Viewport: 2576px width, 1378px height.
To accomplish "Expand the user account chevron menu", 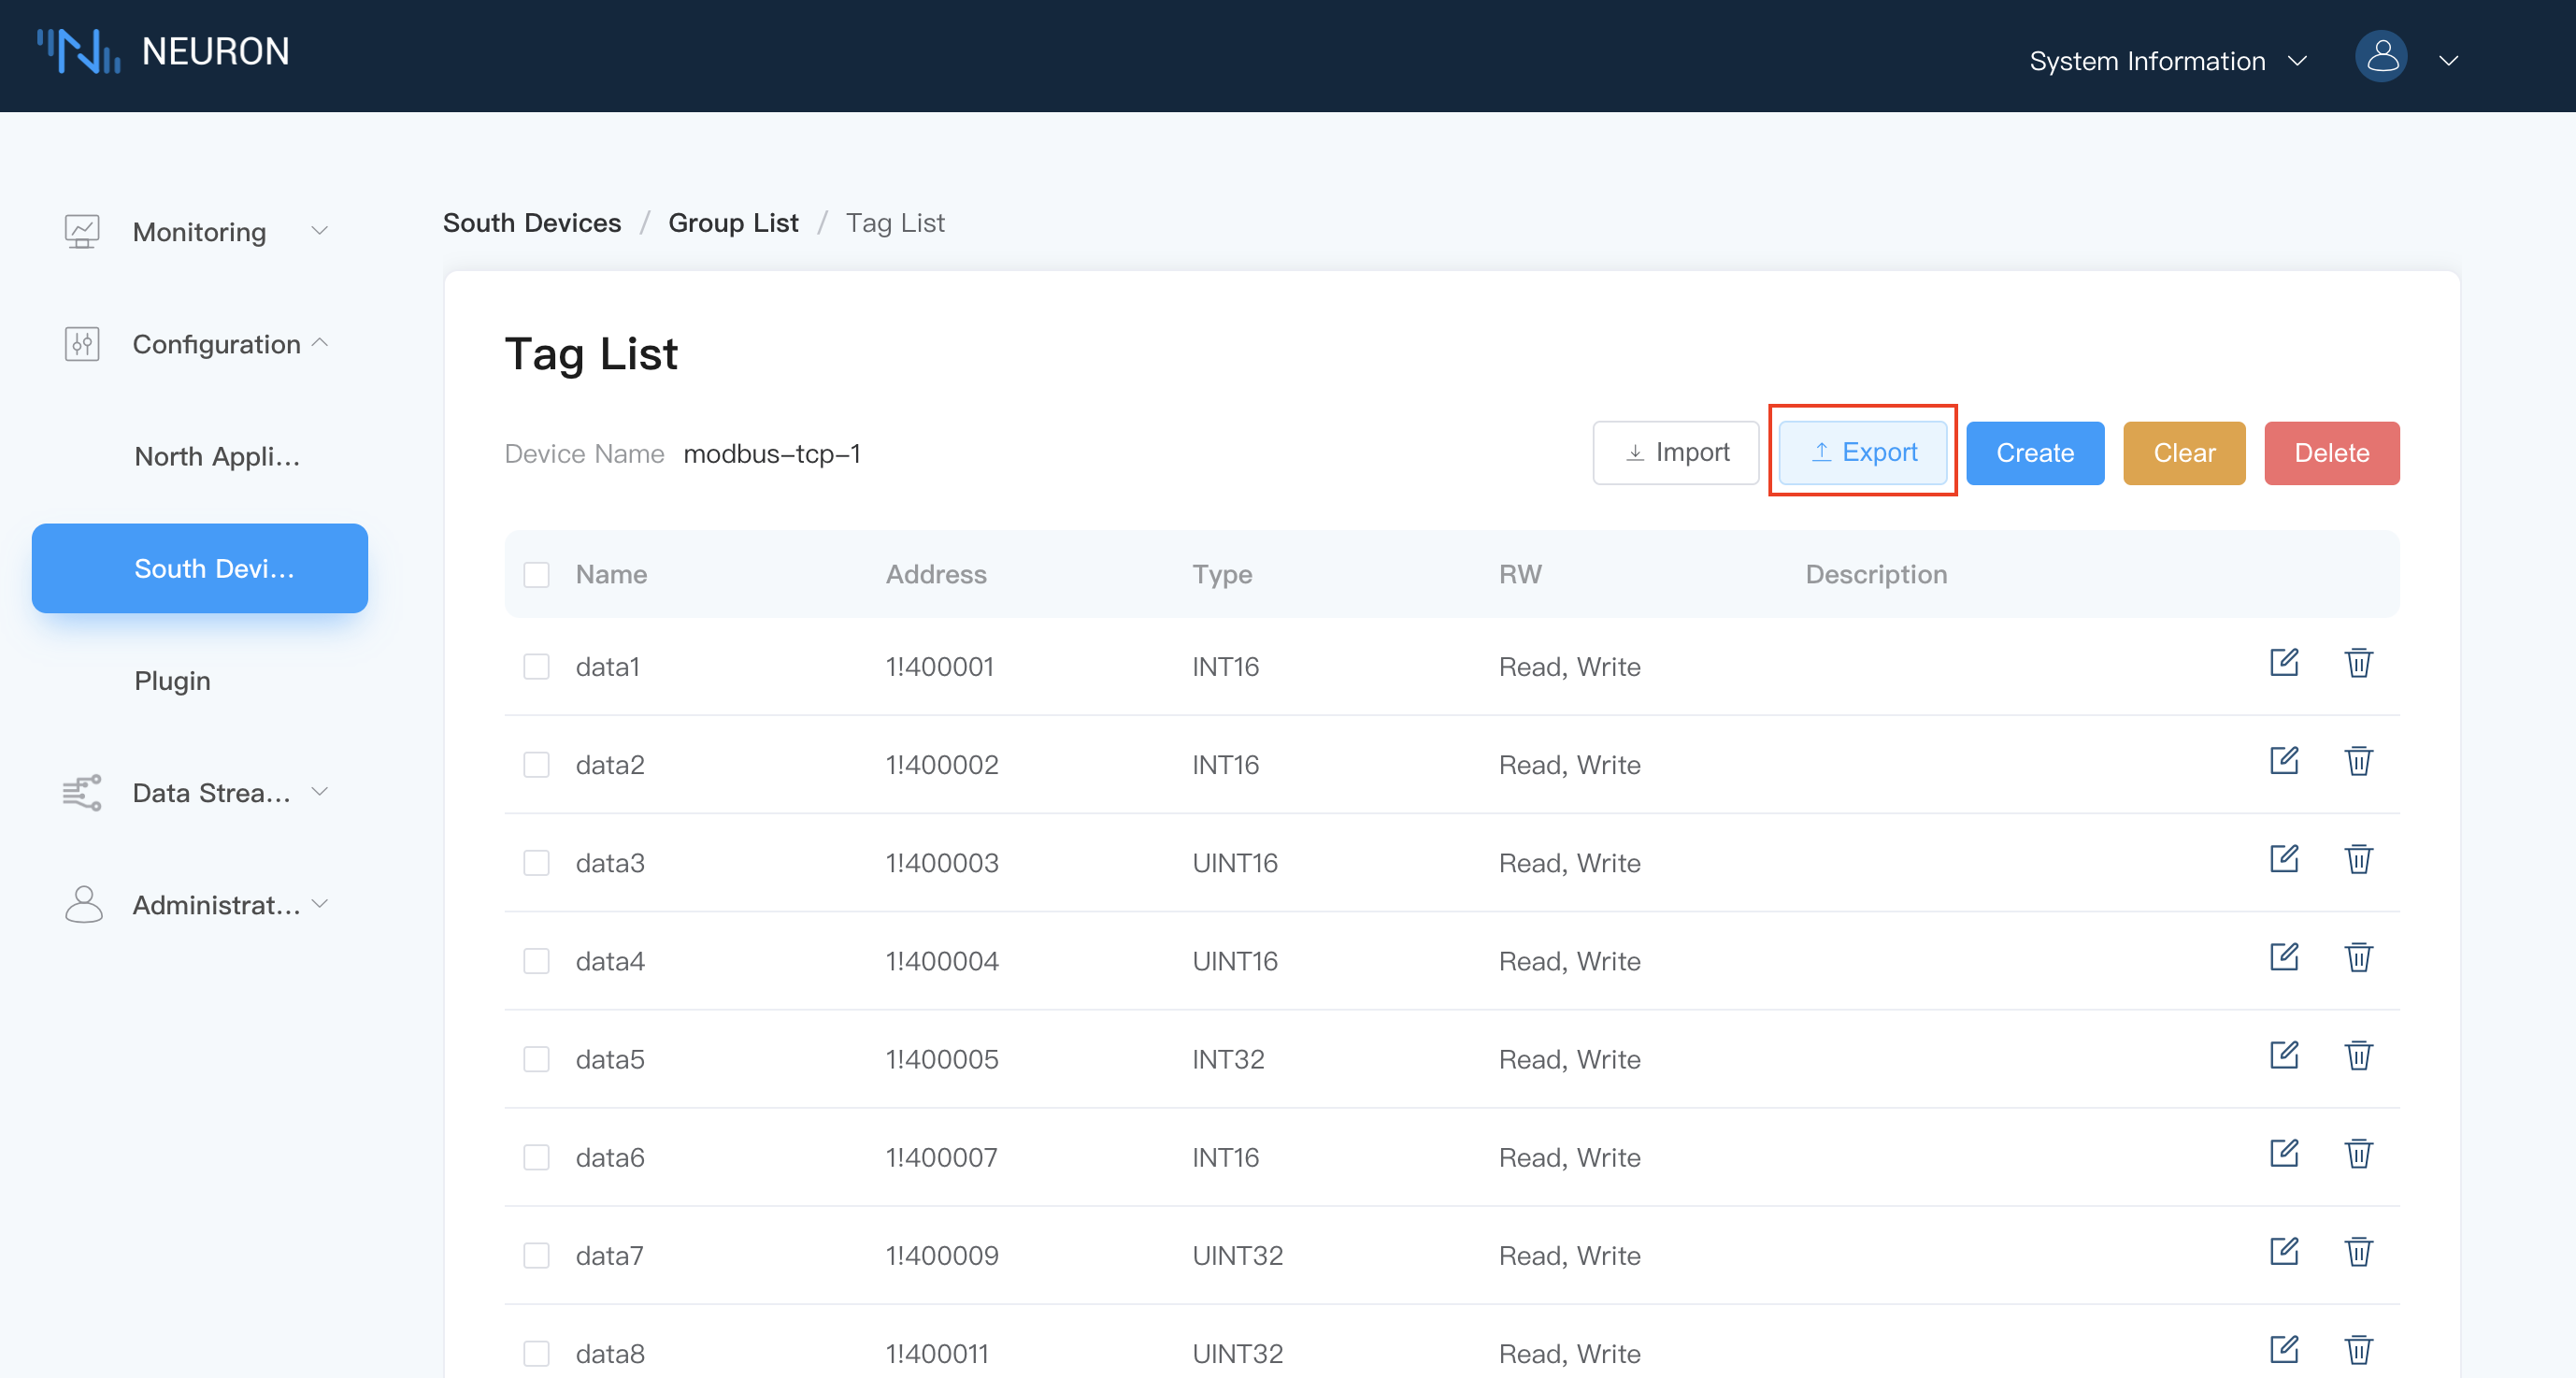I will pos(2448,61).
